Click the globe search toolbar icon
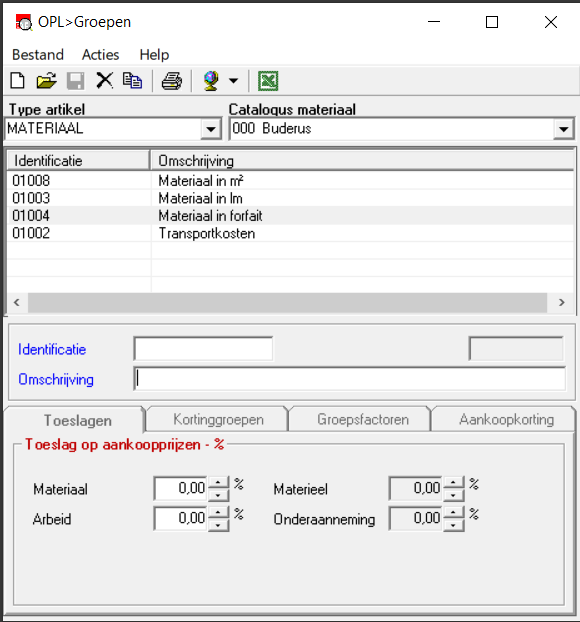 [211, 81]
